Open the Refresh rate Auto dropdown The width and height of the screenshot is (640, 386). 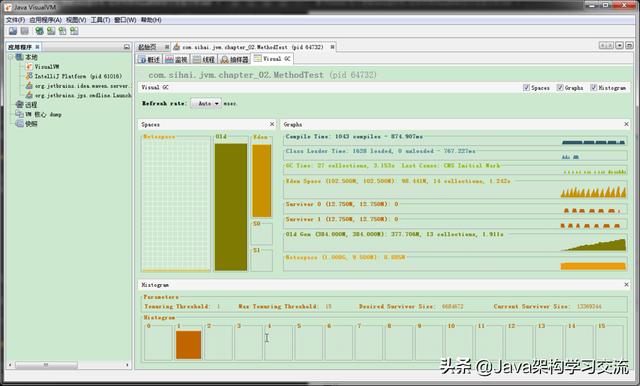point(206,103)
